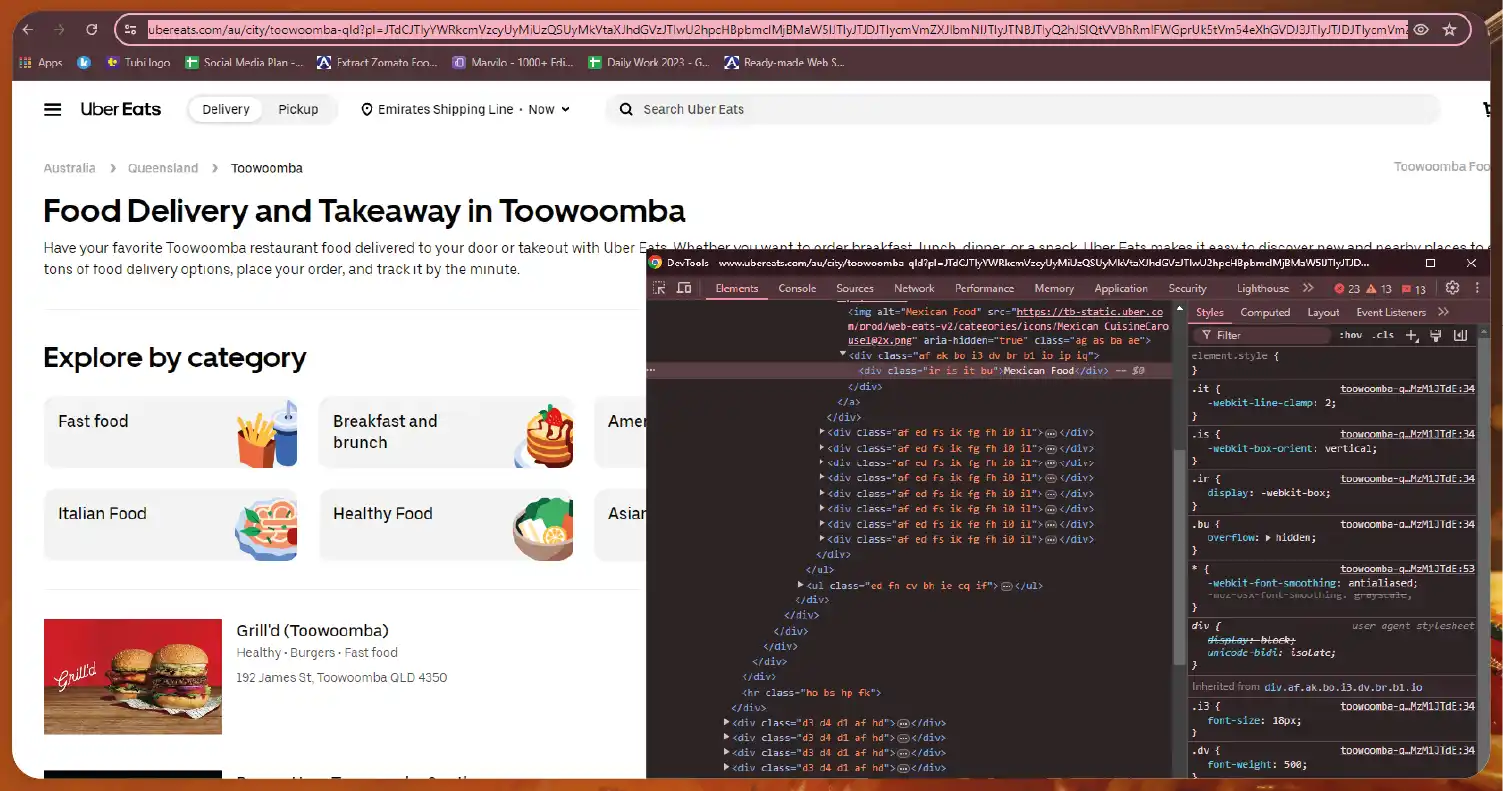Switch to the DevTools Sources tab

[855, 288]
